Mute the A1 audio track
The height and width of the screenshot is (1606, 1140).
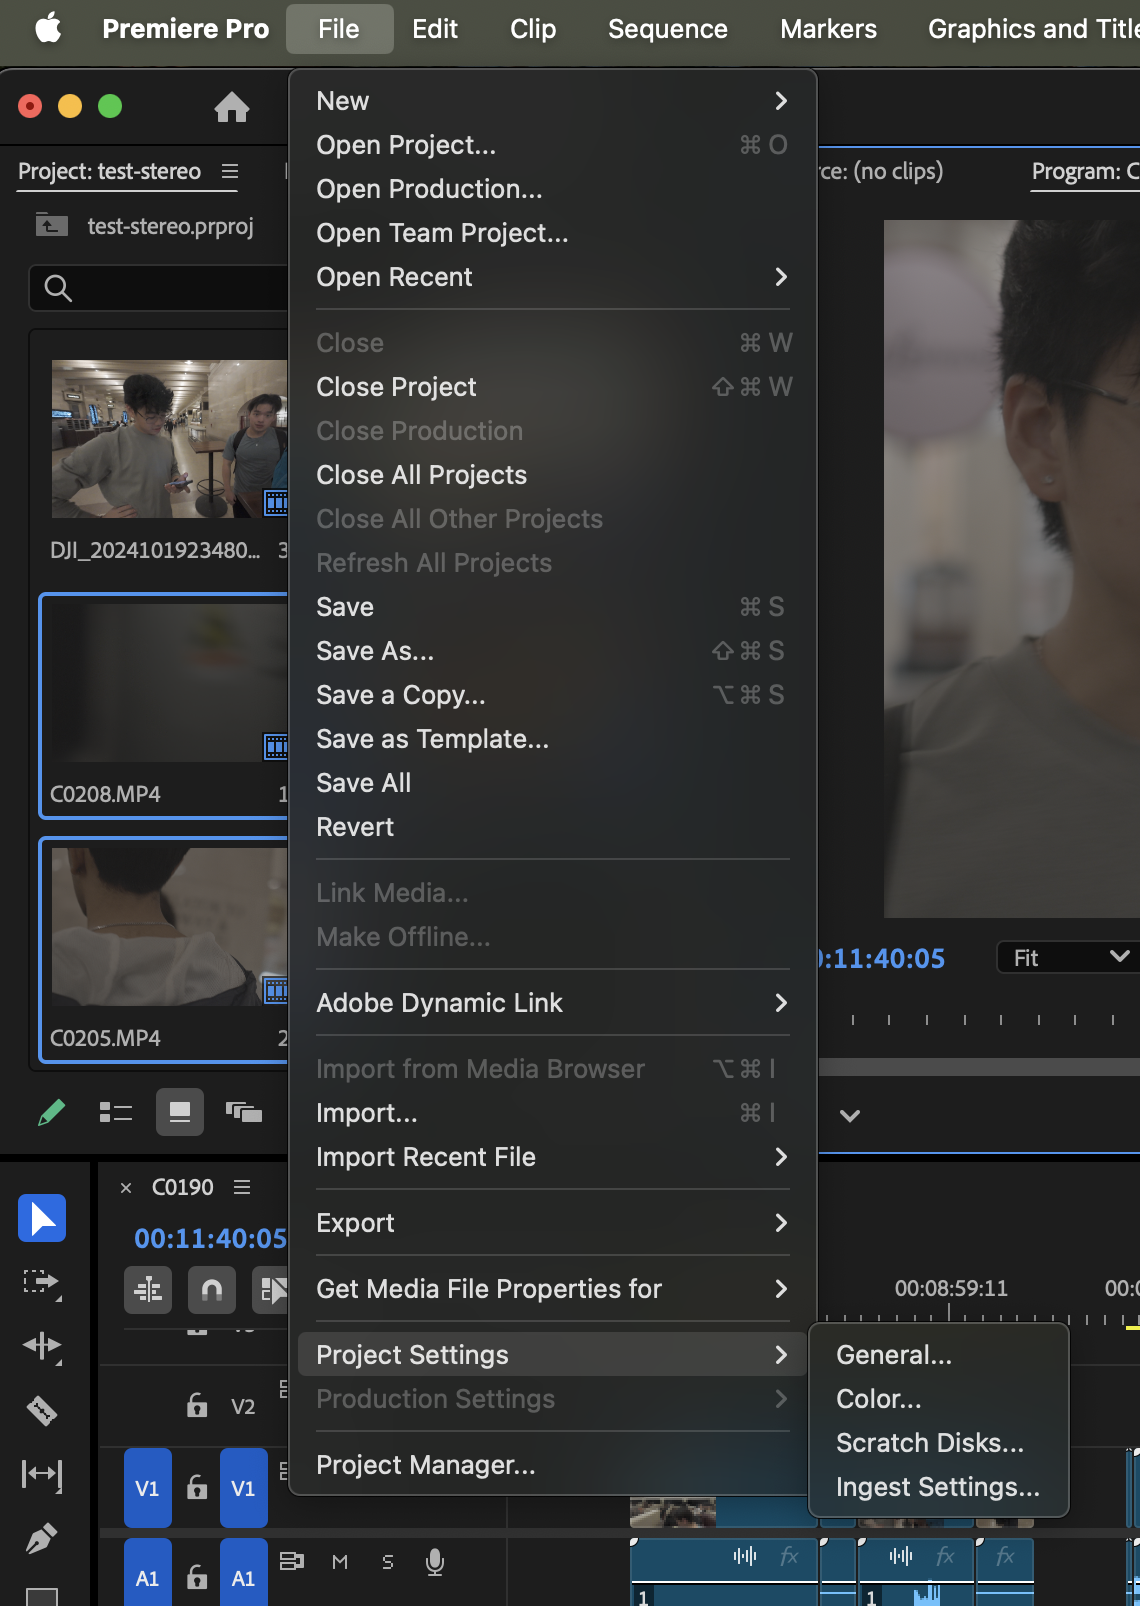click(x=340, y=1562)
